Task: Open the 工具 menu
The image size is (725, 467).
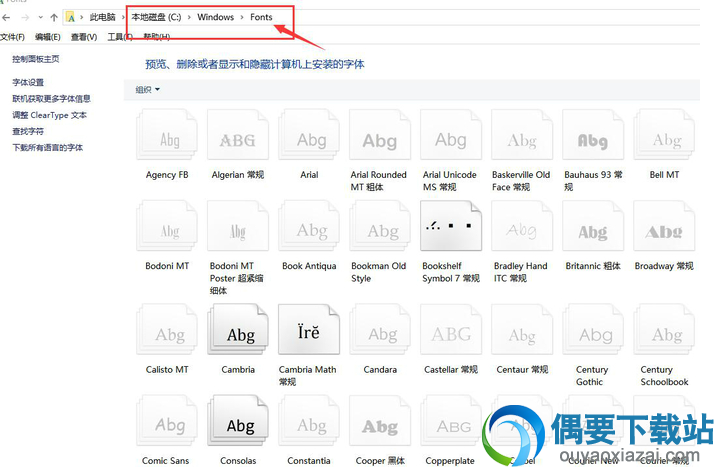Action: point(120,37)
